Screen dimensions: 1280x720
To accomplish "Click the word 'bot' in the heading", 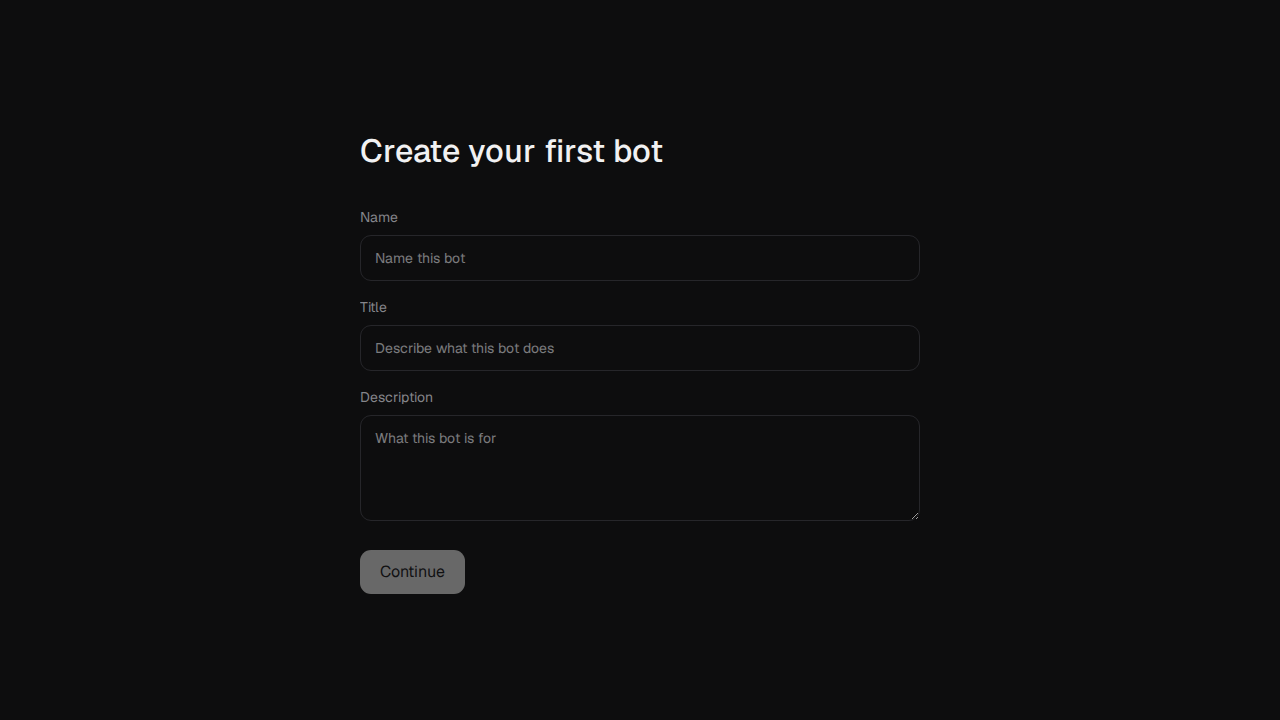I will pos(638,151).
